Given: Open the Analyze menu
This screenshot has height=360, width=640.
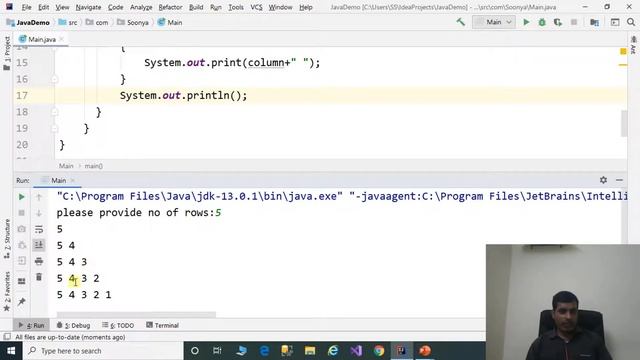Looking at the screenshot, I should tap(141, 7).
